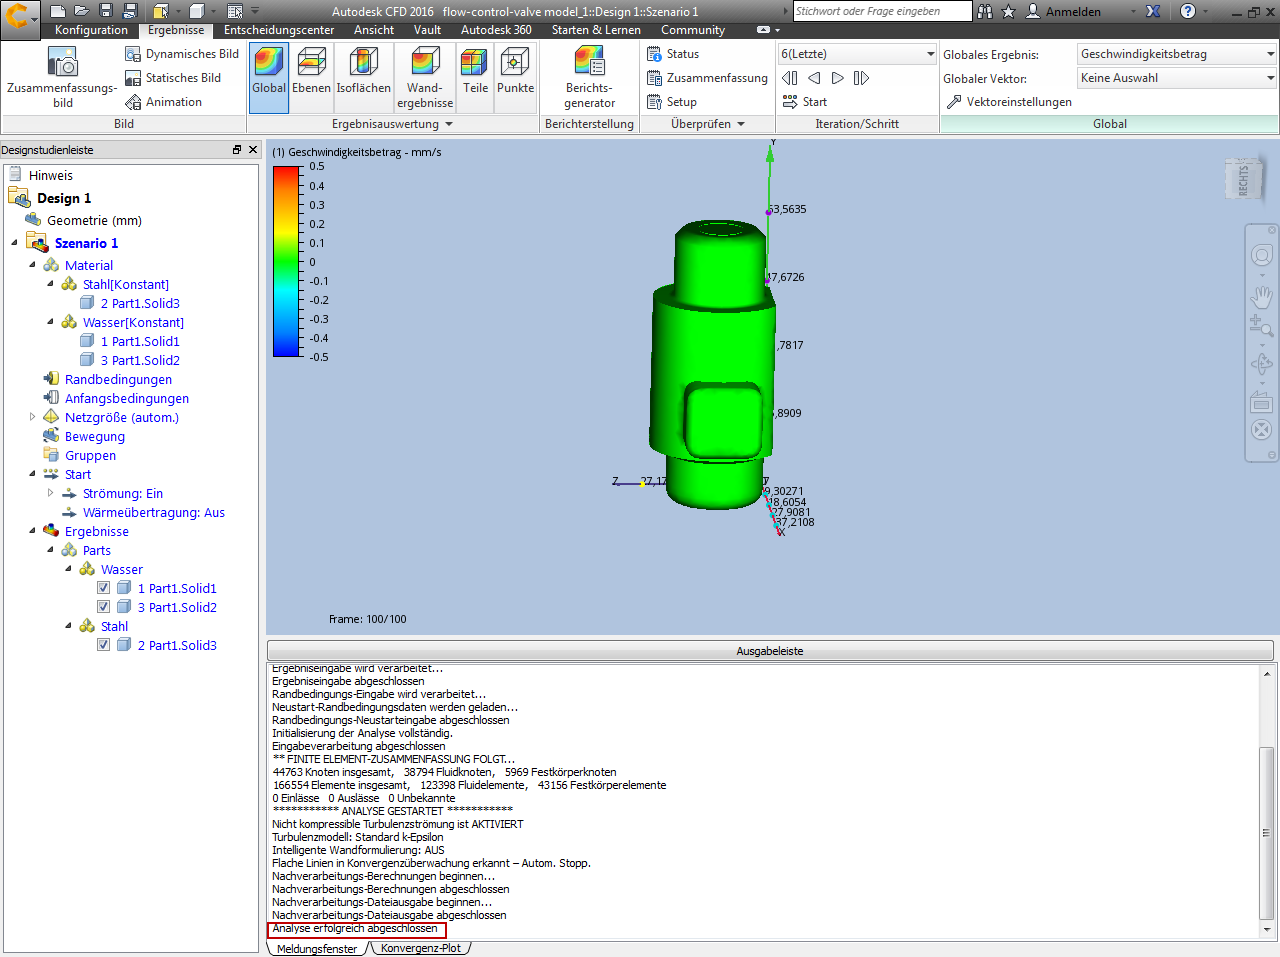Image resolution: width=1280 pixels, height=957 pixels.
Task: Expand the Ergebnisauswertung panel dropdown
Action: click(x=449, y=124)
